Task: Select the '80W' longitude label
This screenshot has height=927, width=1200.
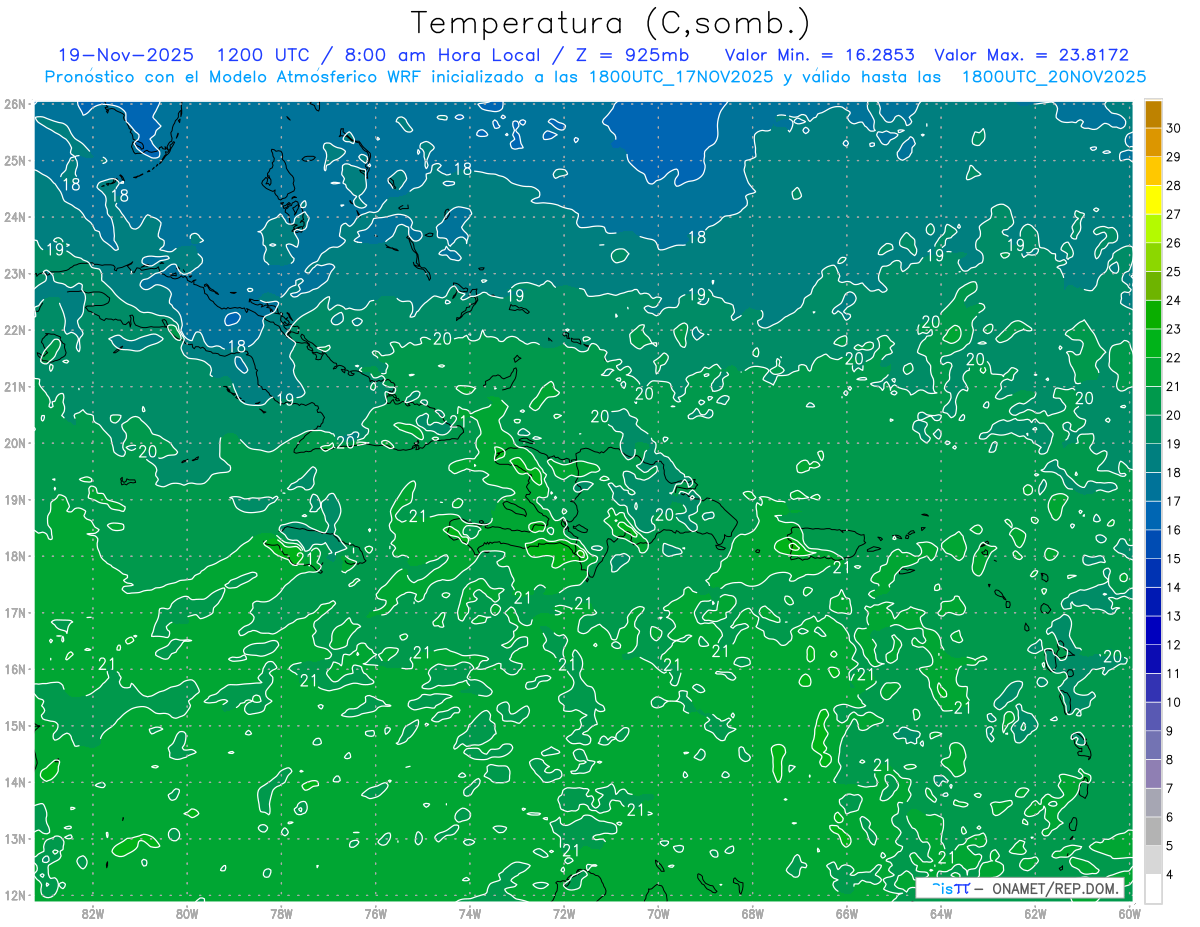Action: tap(186, 913)
